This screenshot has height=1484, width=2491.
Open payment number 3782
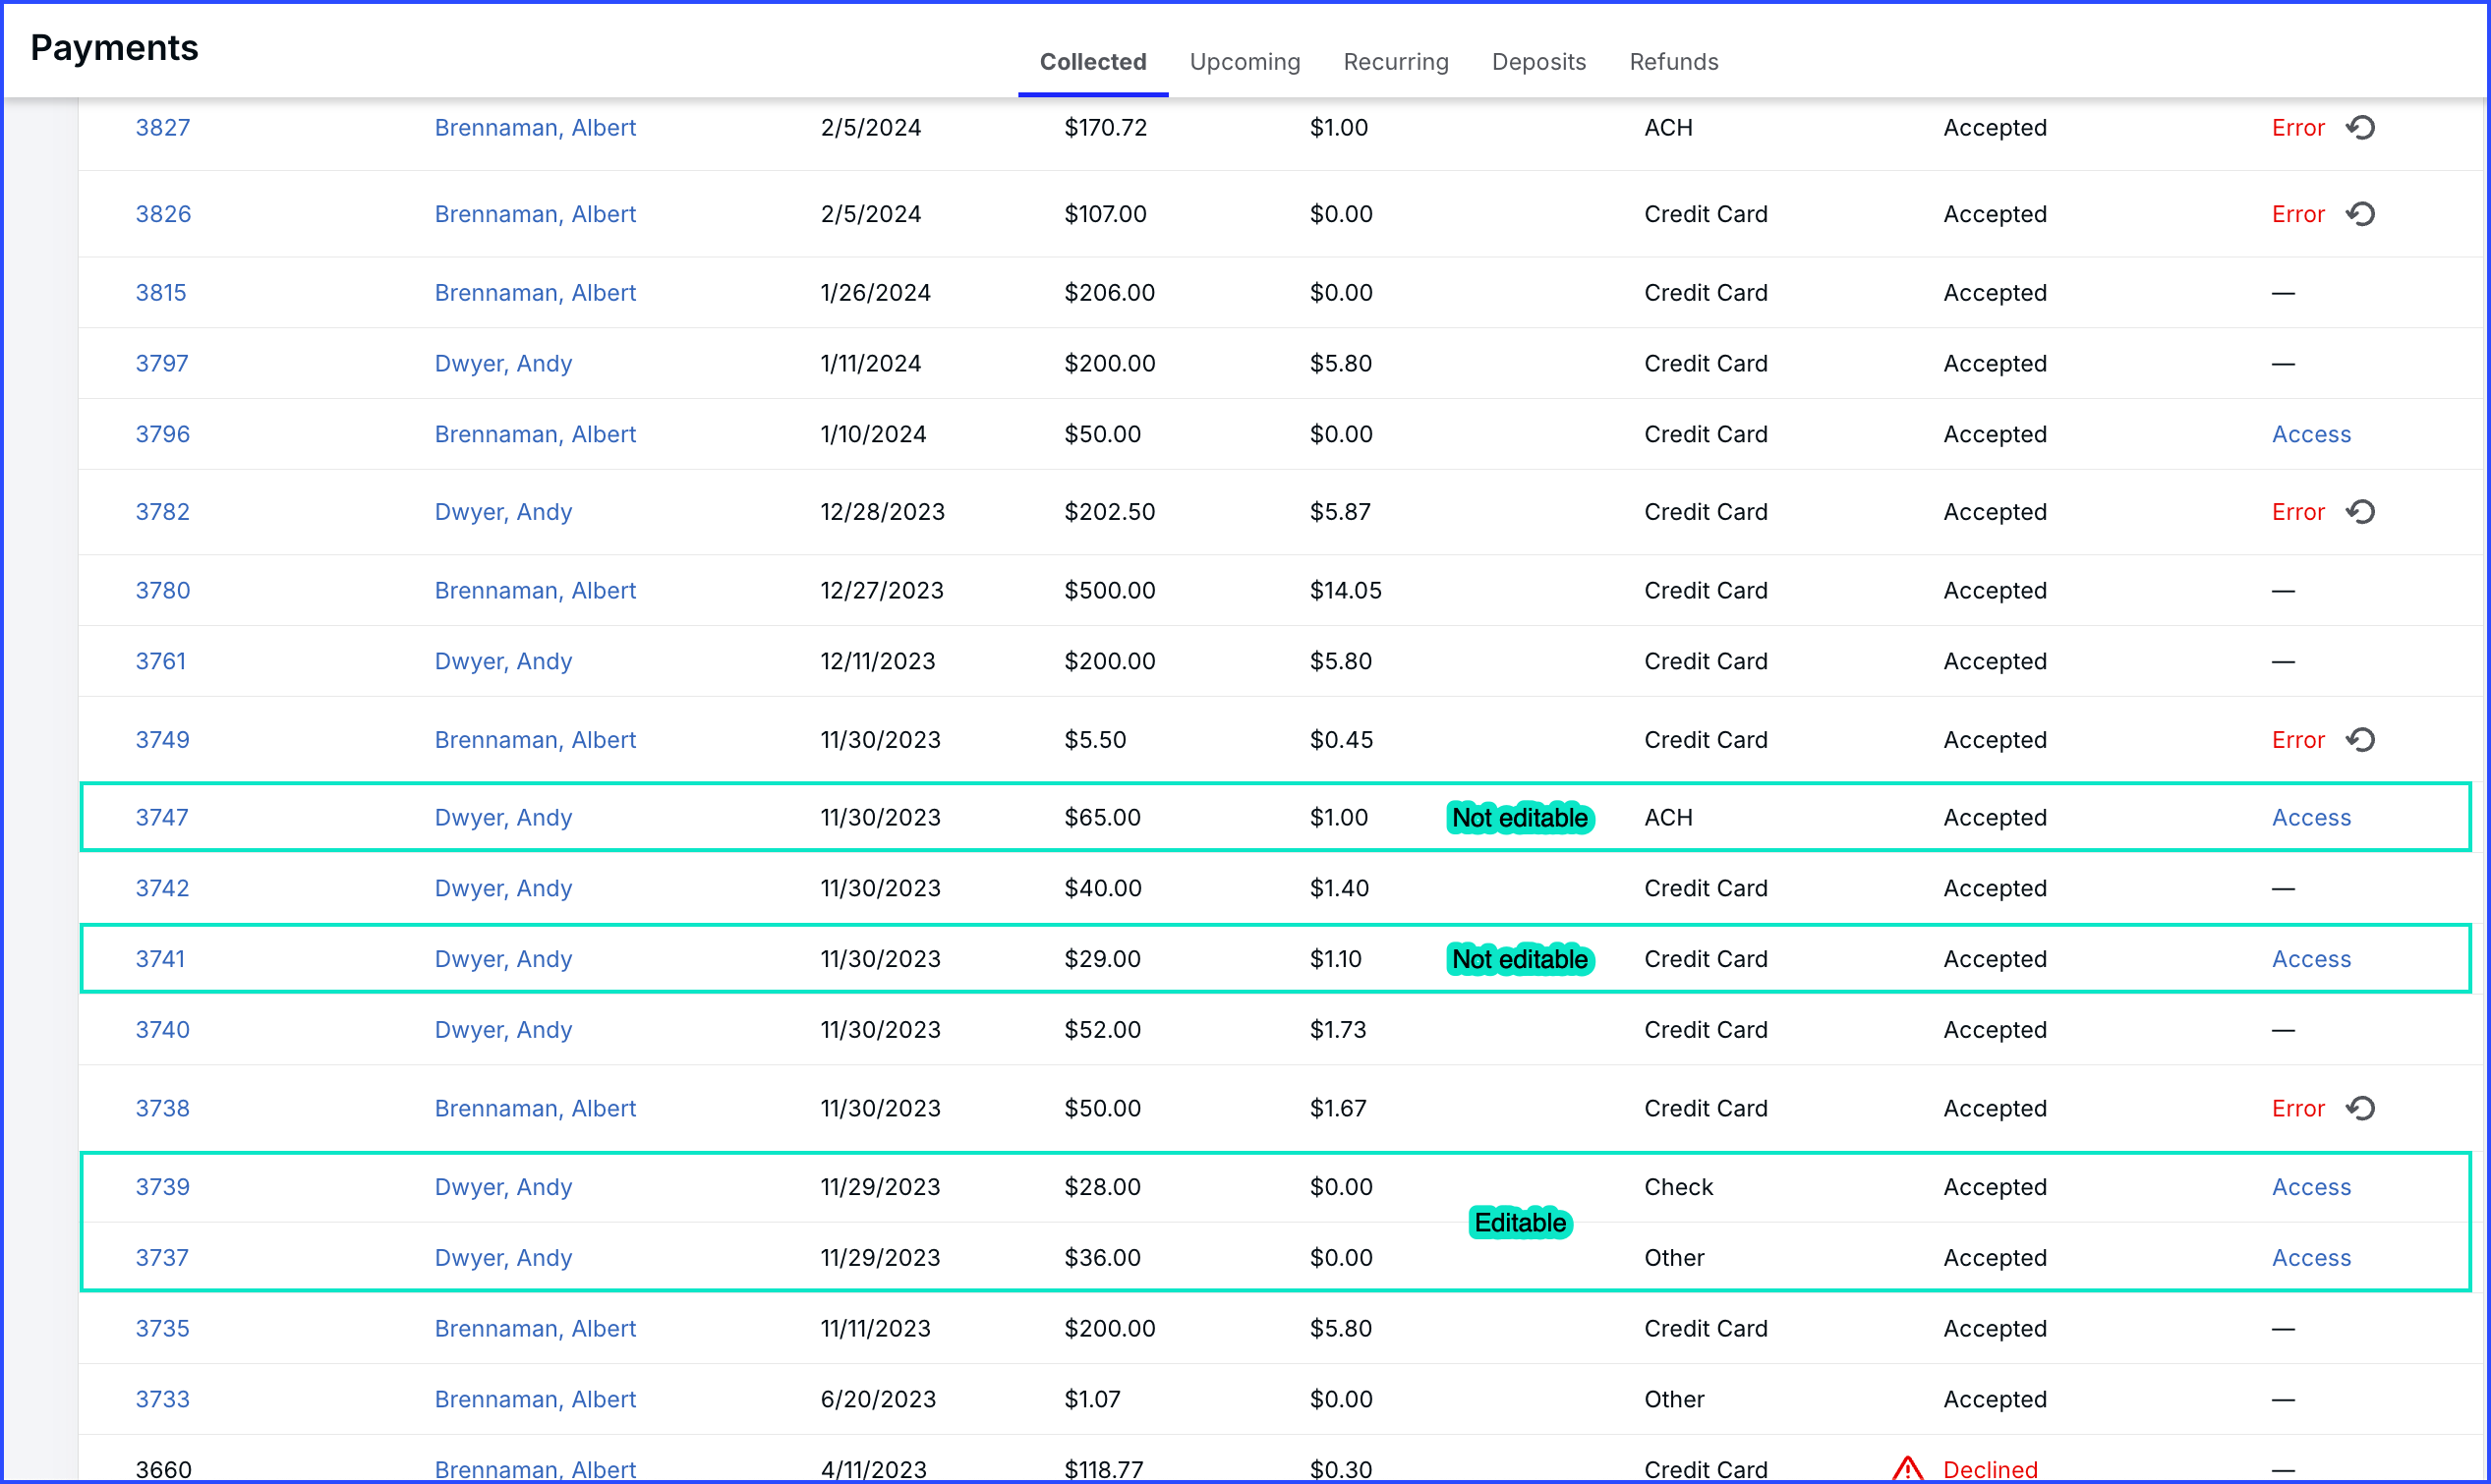click(x=163, y=512)
